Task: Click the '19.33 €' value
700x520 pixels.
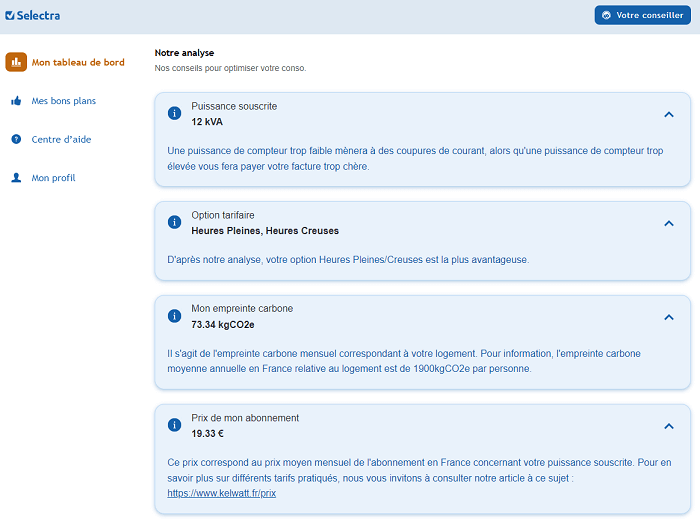Action: (207, 433)
